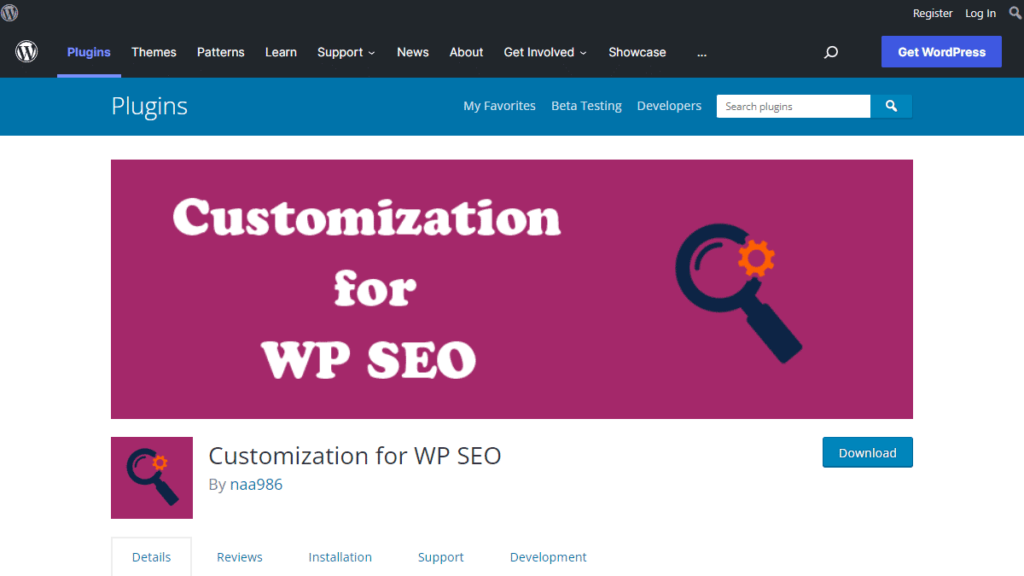Select the Details tab
This screenshot has width=1024, height=576.
coord(152,557)
